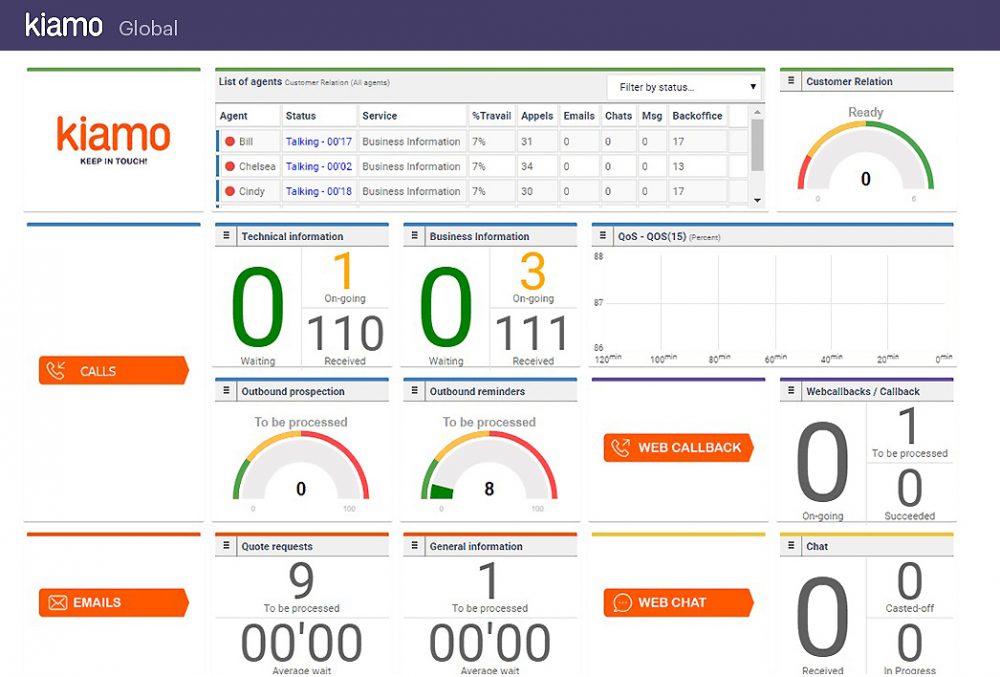This screenshot has height=677, width=1000.
Task: Click the Customer Relation Ready gauge
Action: [865, 156]
